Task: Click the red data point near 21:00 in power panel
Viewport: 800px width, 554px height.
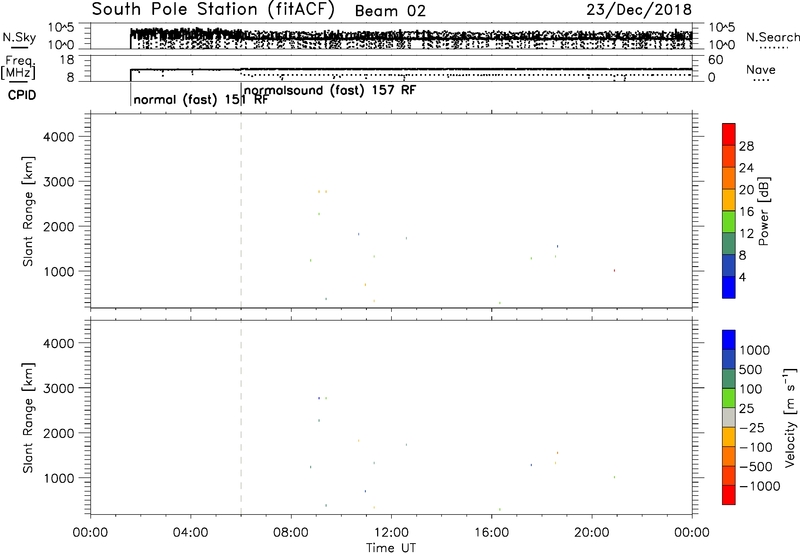Action: [x=614, y=270]
